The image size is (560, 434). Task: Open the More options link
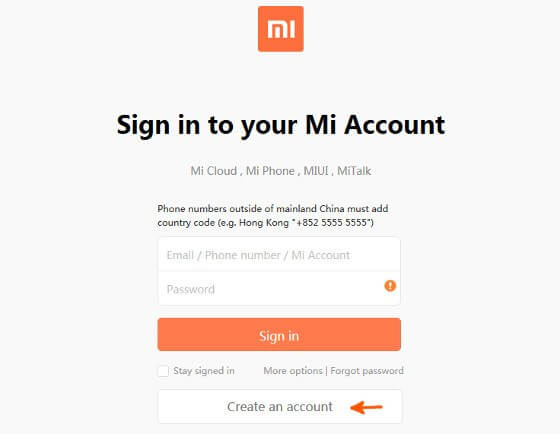point(293,371)
